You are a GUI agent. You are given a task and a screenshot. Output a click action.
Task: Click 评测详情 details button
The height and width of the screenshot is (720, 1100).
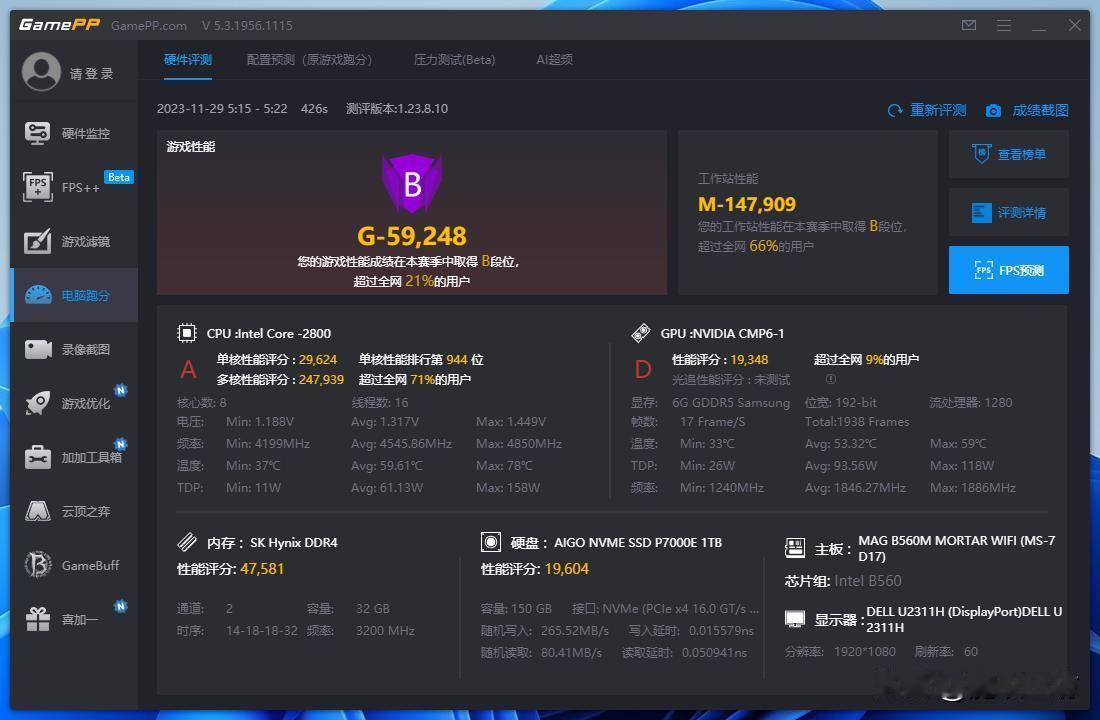(x=1009, y=212)
